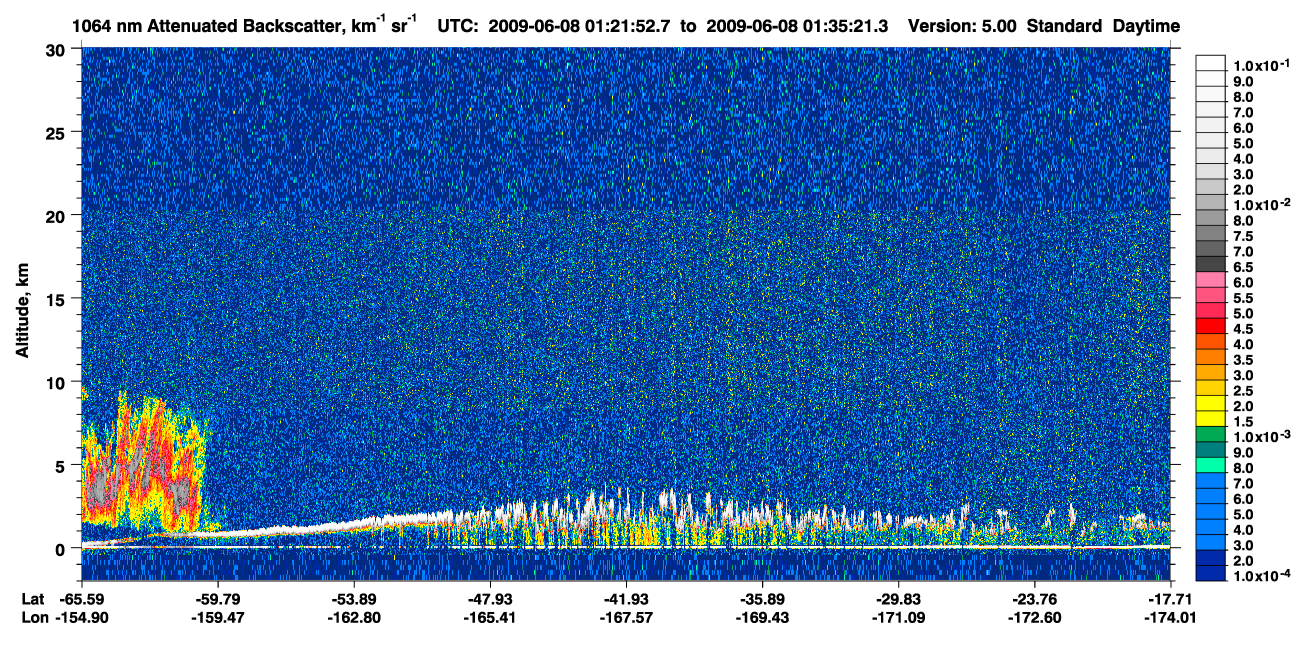Click the altitude axis tick '20'
The height and width of the screenshot is (667, 1300).
pos(58,215)
